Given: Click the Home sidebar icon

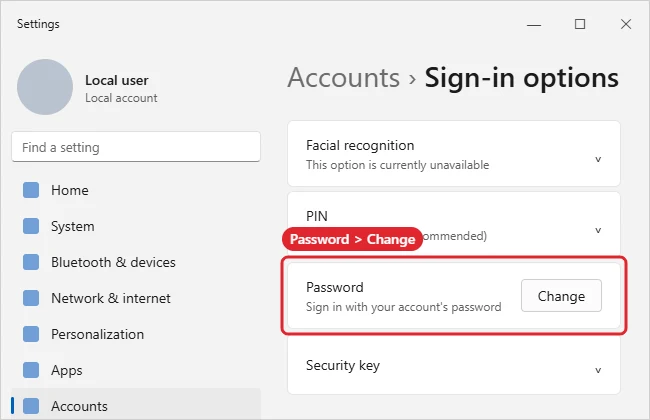Looking at the screenshot, I should click(x=31, y=190).
